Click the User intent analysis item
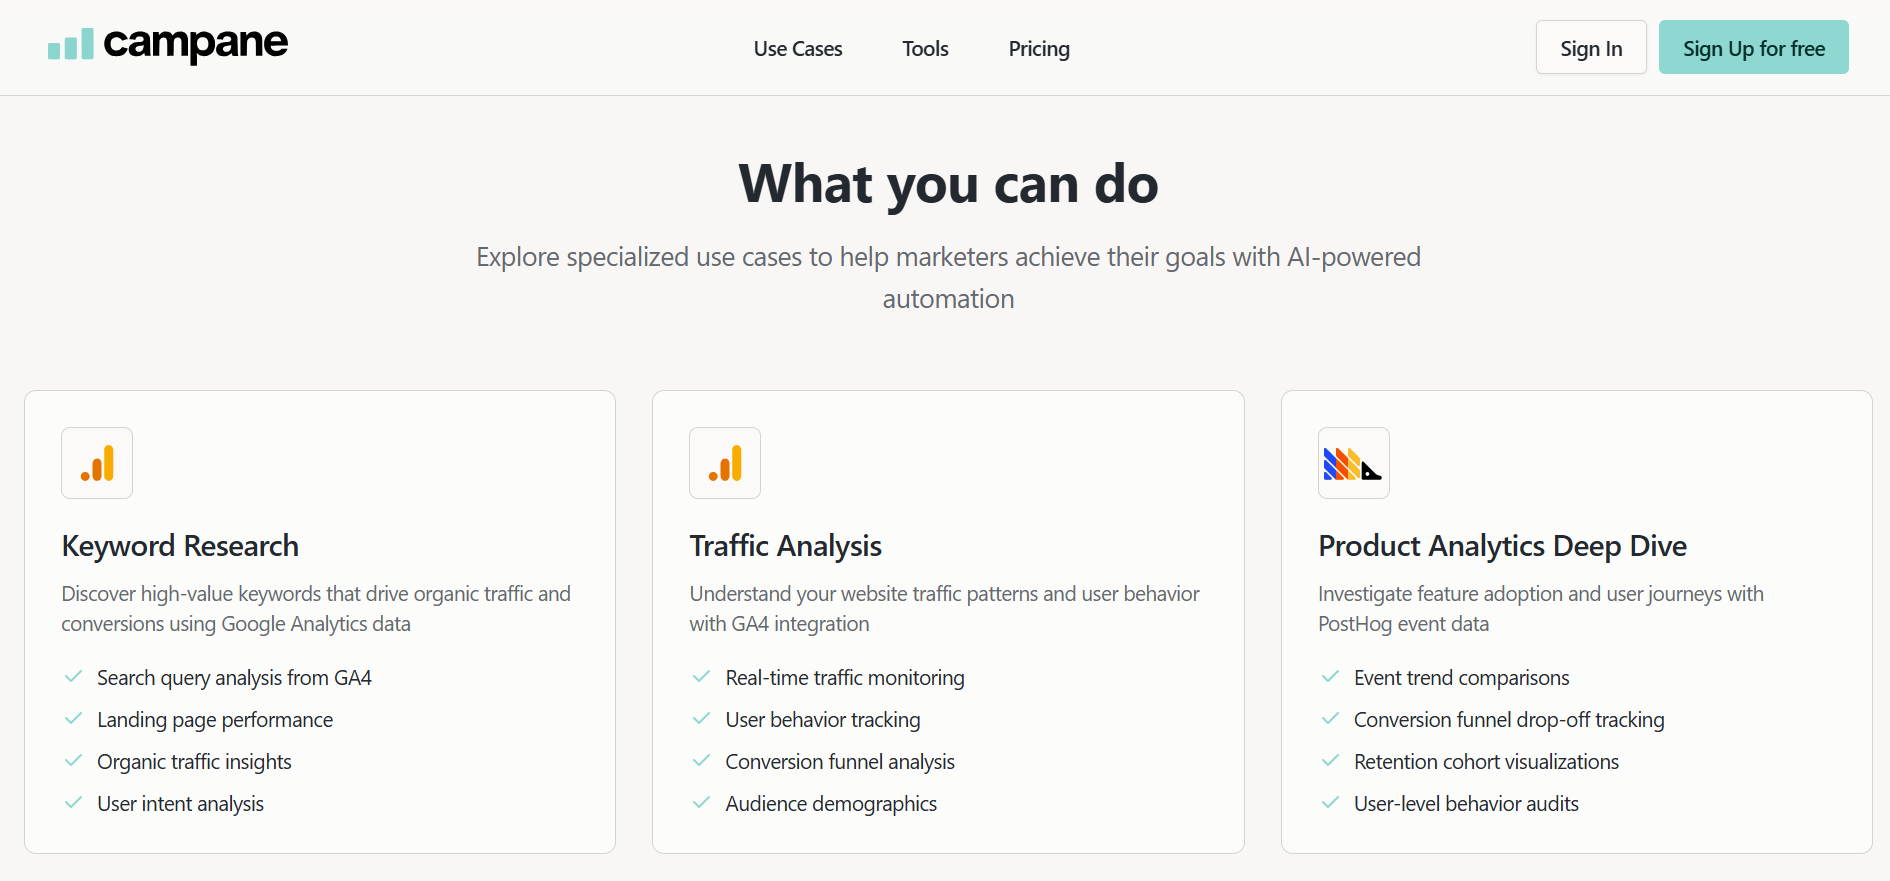This screenshot has height=881, width=1890. tap(180, 802)
